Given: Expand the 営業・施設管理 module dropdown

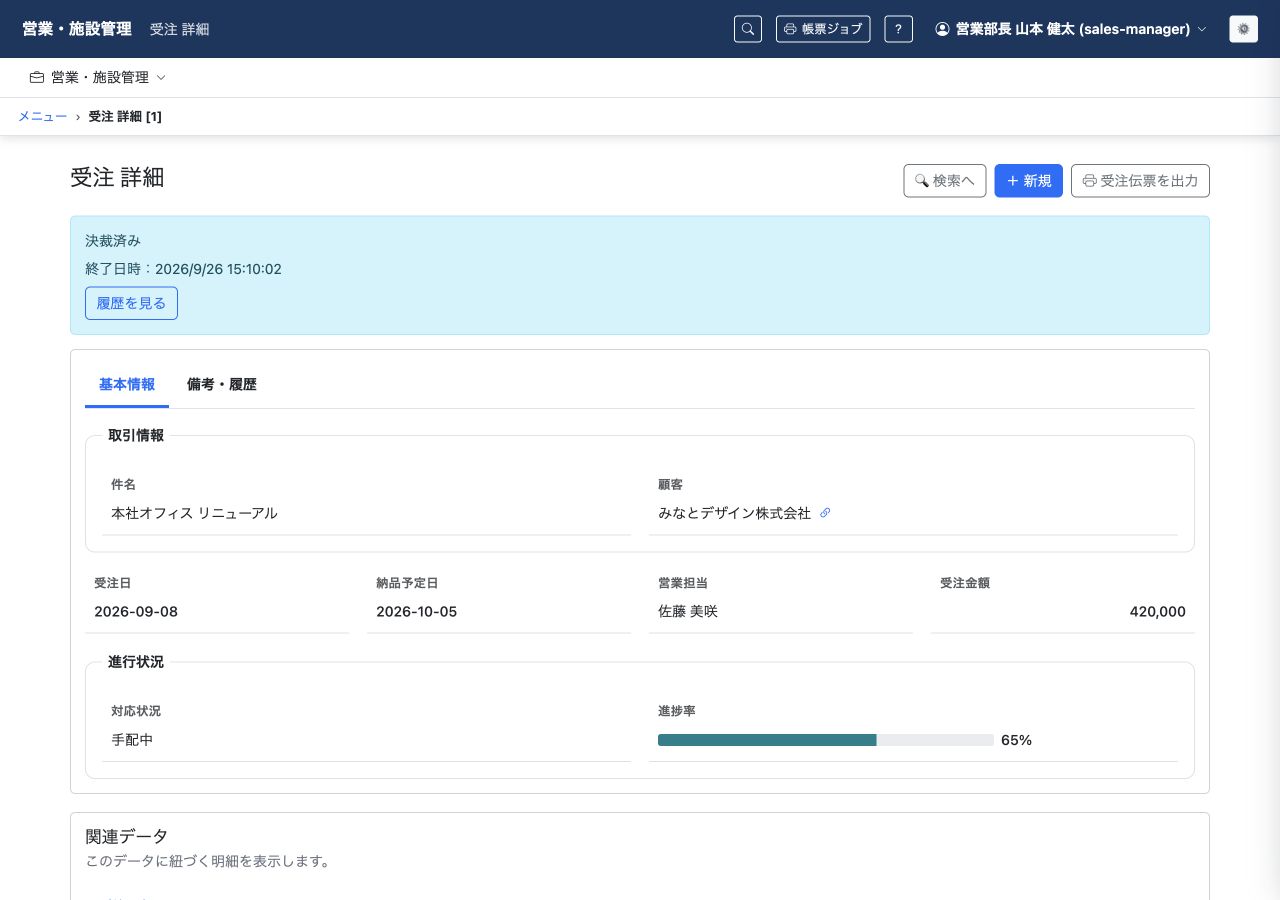Looking at the screenshot, I should (x=98, y=77).
